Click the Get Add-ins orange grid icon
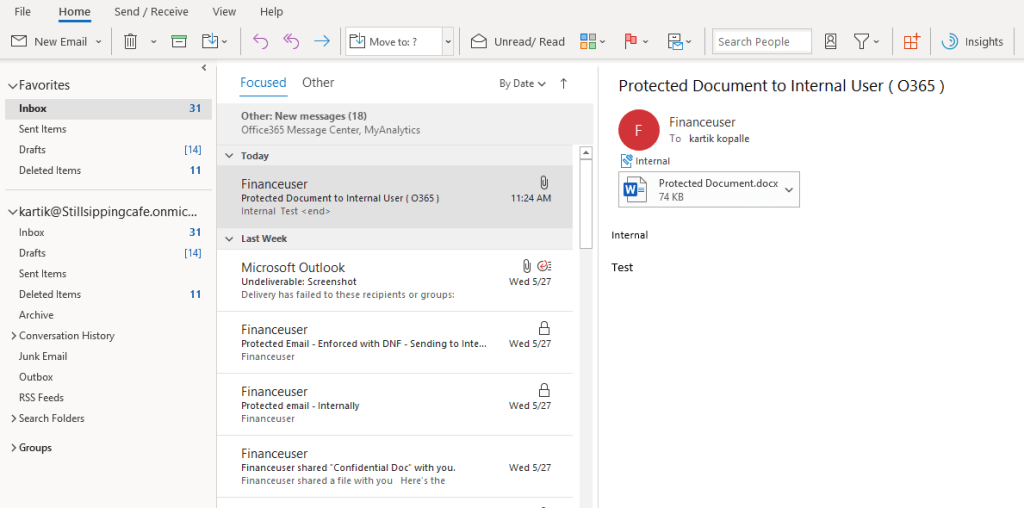 [912, 42]
